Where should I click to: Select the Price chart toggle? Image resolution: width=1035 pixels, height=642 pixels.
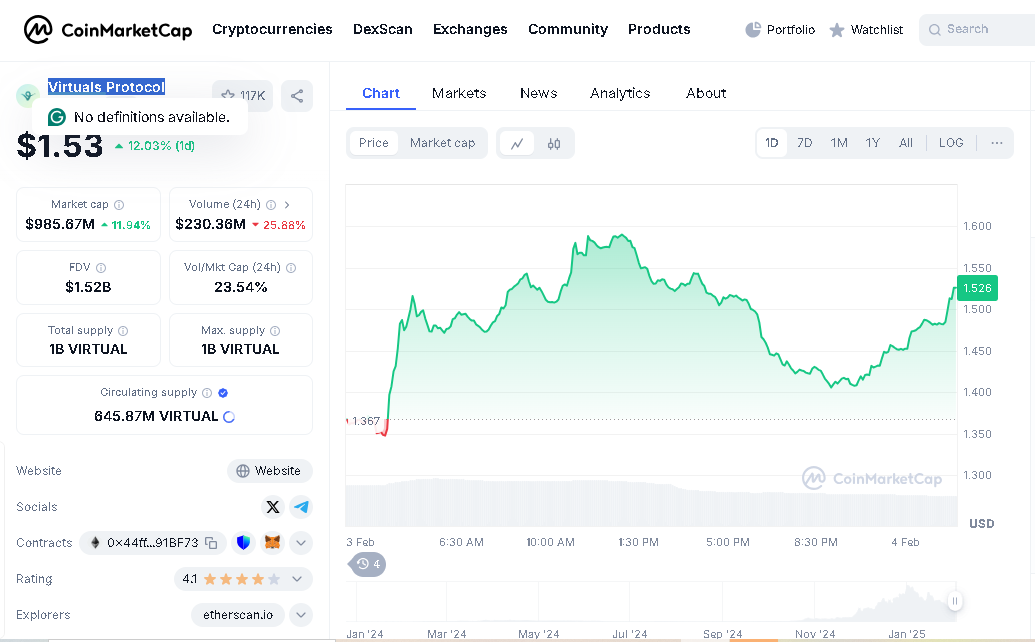[x=374, y=143]
